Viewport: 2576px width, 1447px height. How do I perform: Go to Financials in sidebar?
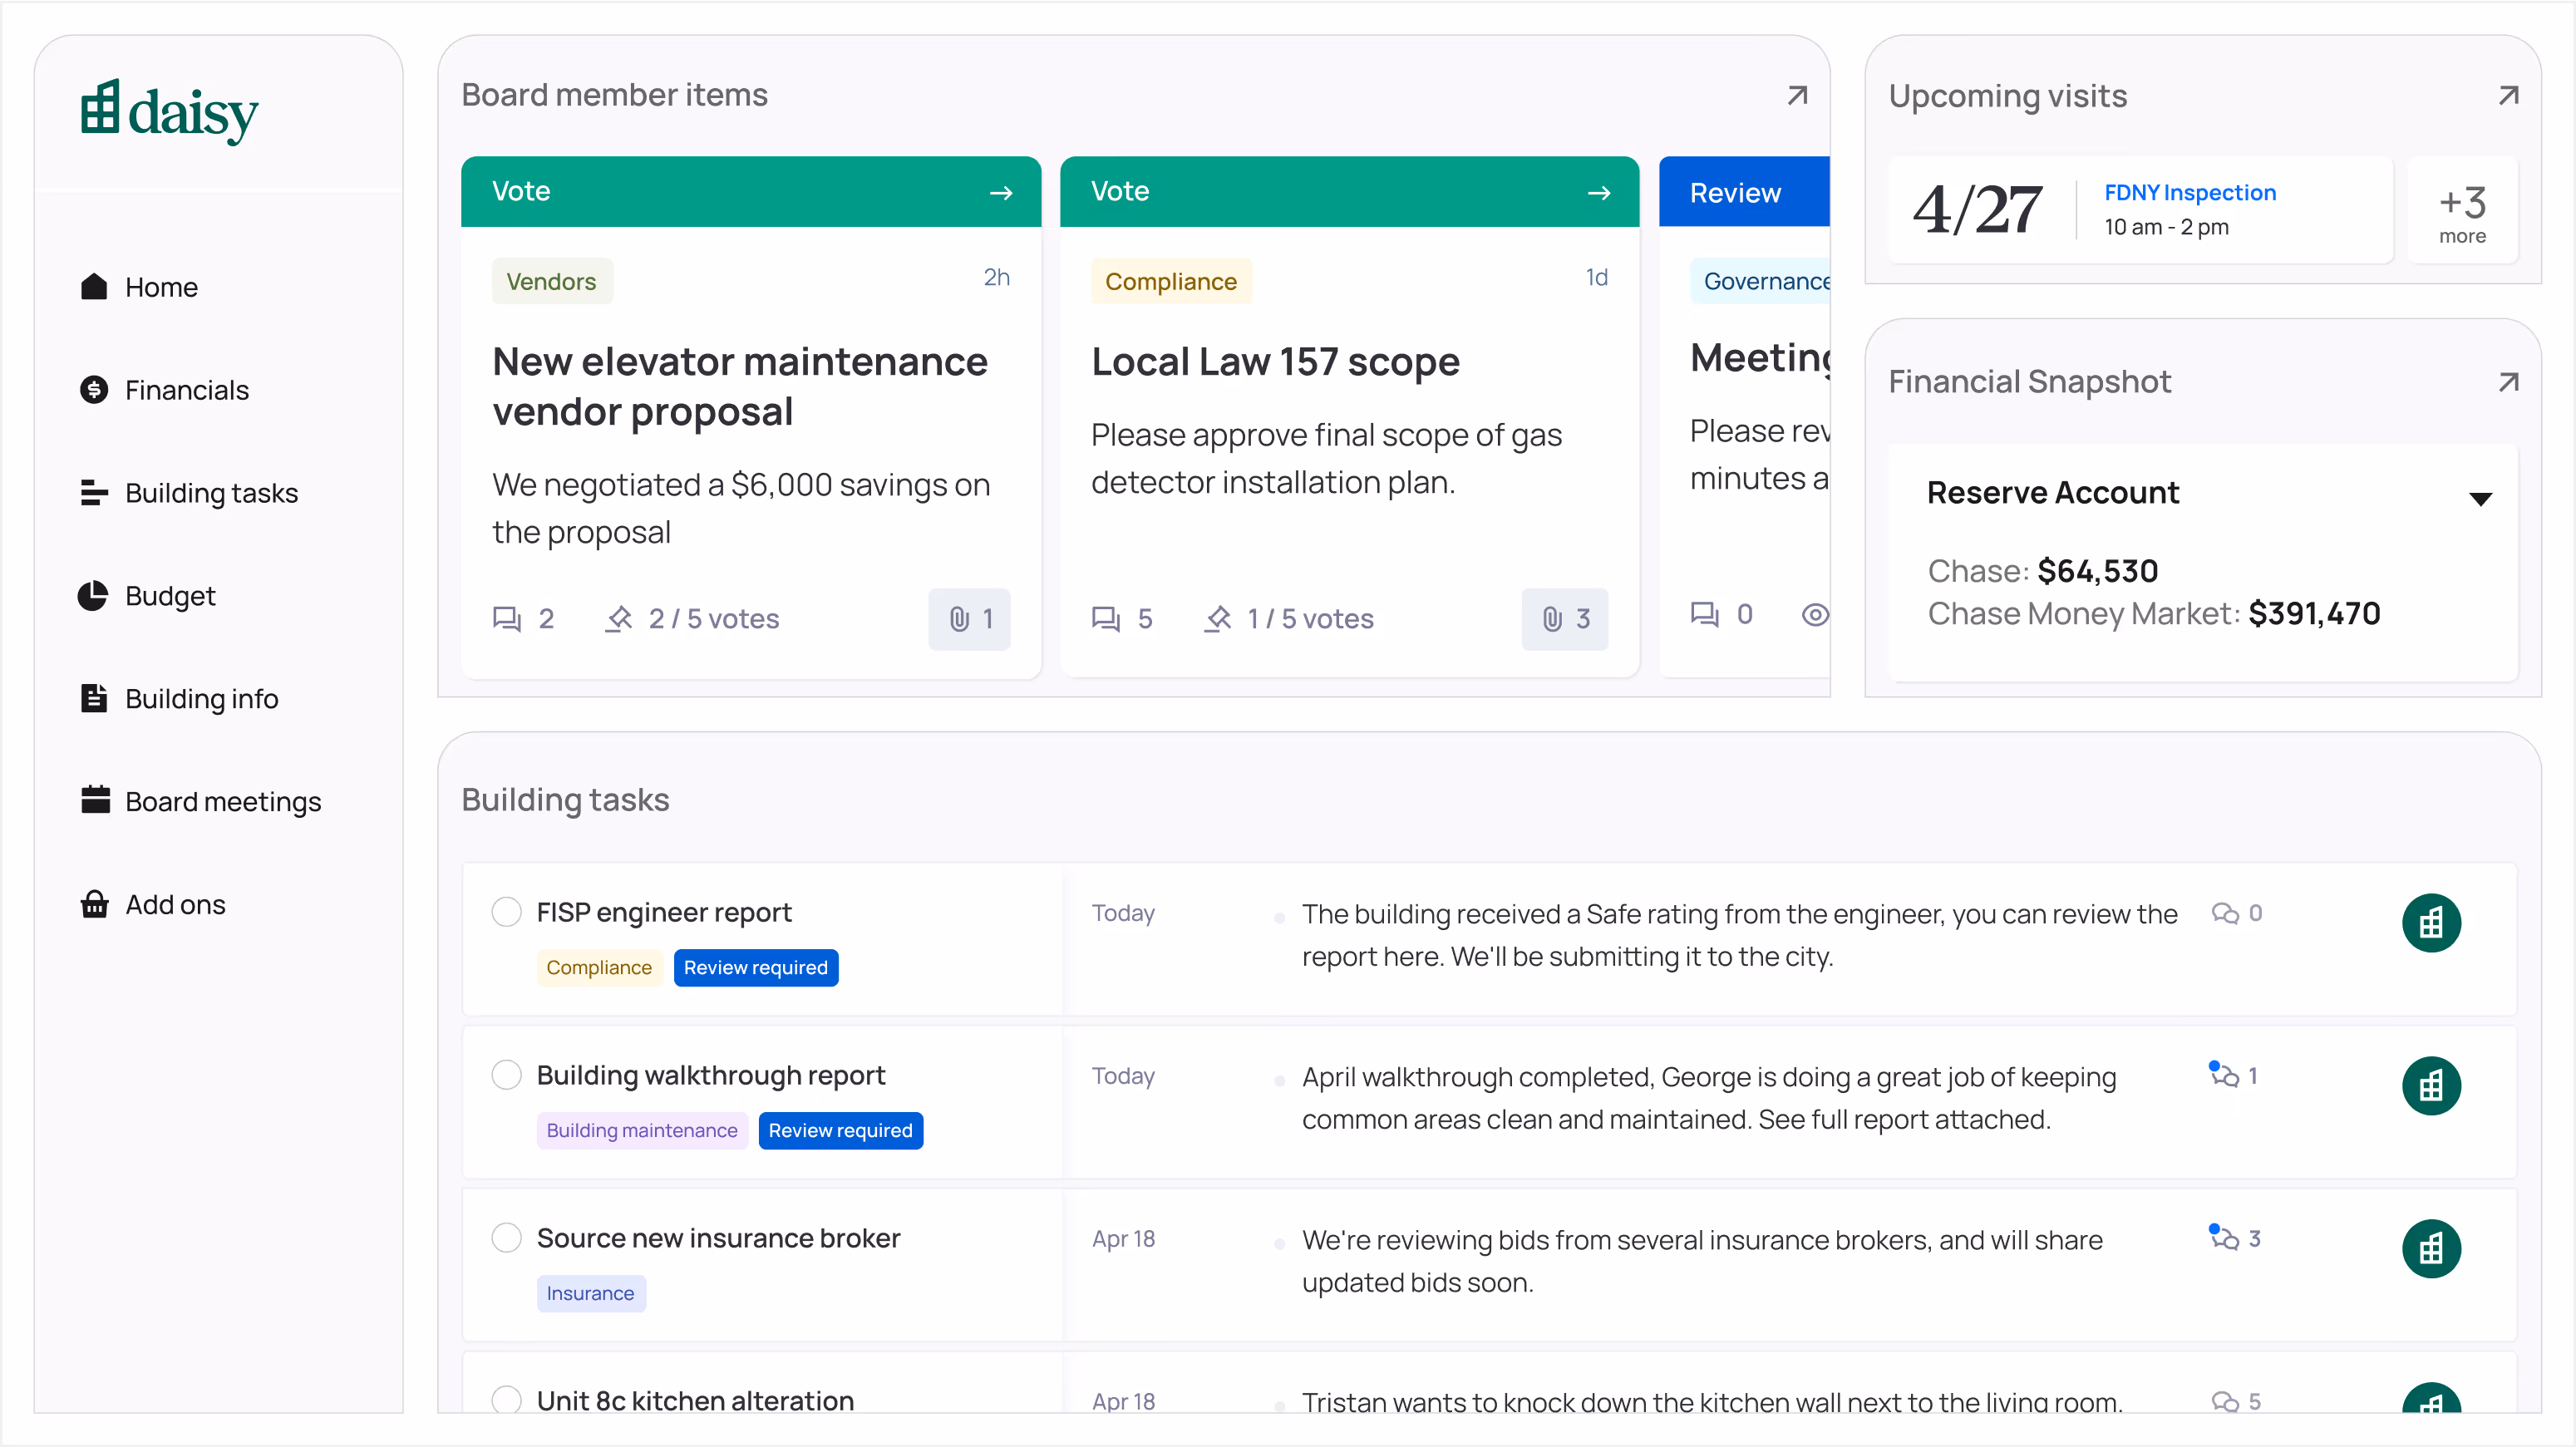pos(186,390)
